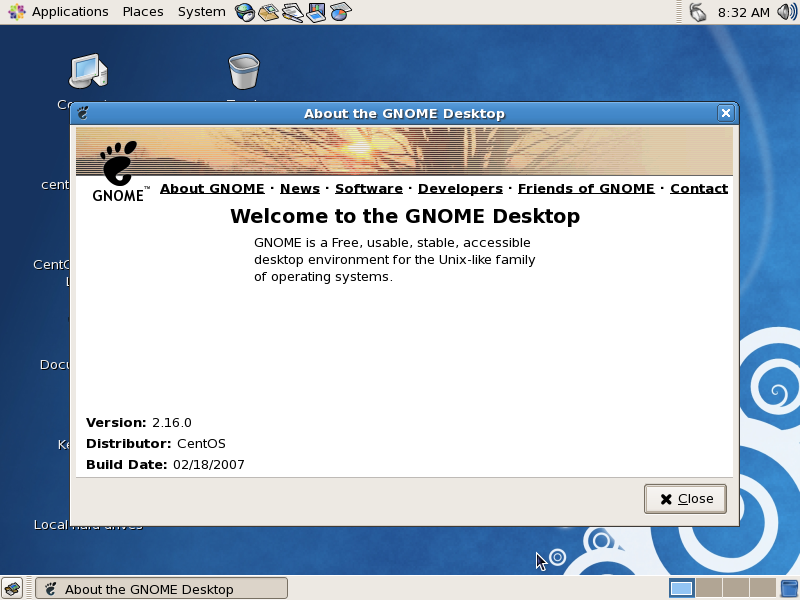
Task: Open the Friends of GNOME link
Action: pos(586,188)
